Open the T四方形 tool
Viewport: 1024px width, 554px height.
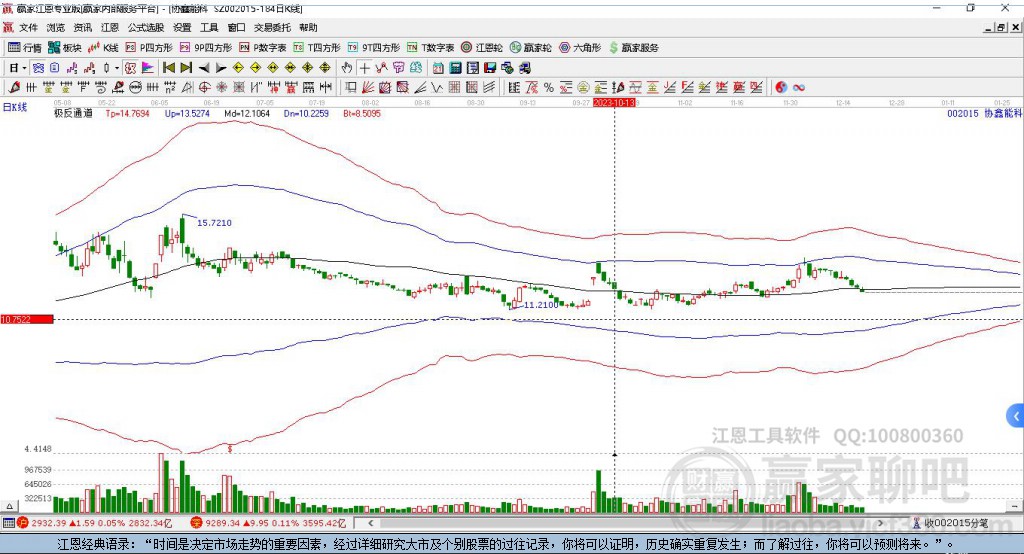pos(317,48)
